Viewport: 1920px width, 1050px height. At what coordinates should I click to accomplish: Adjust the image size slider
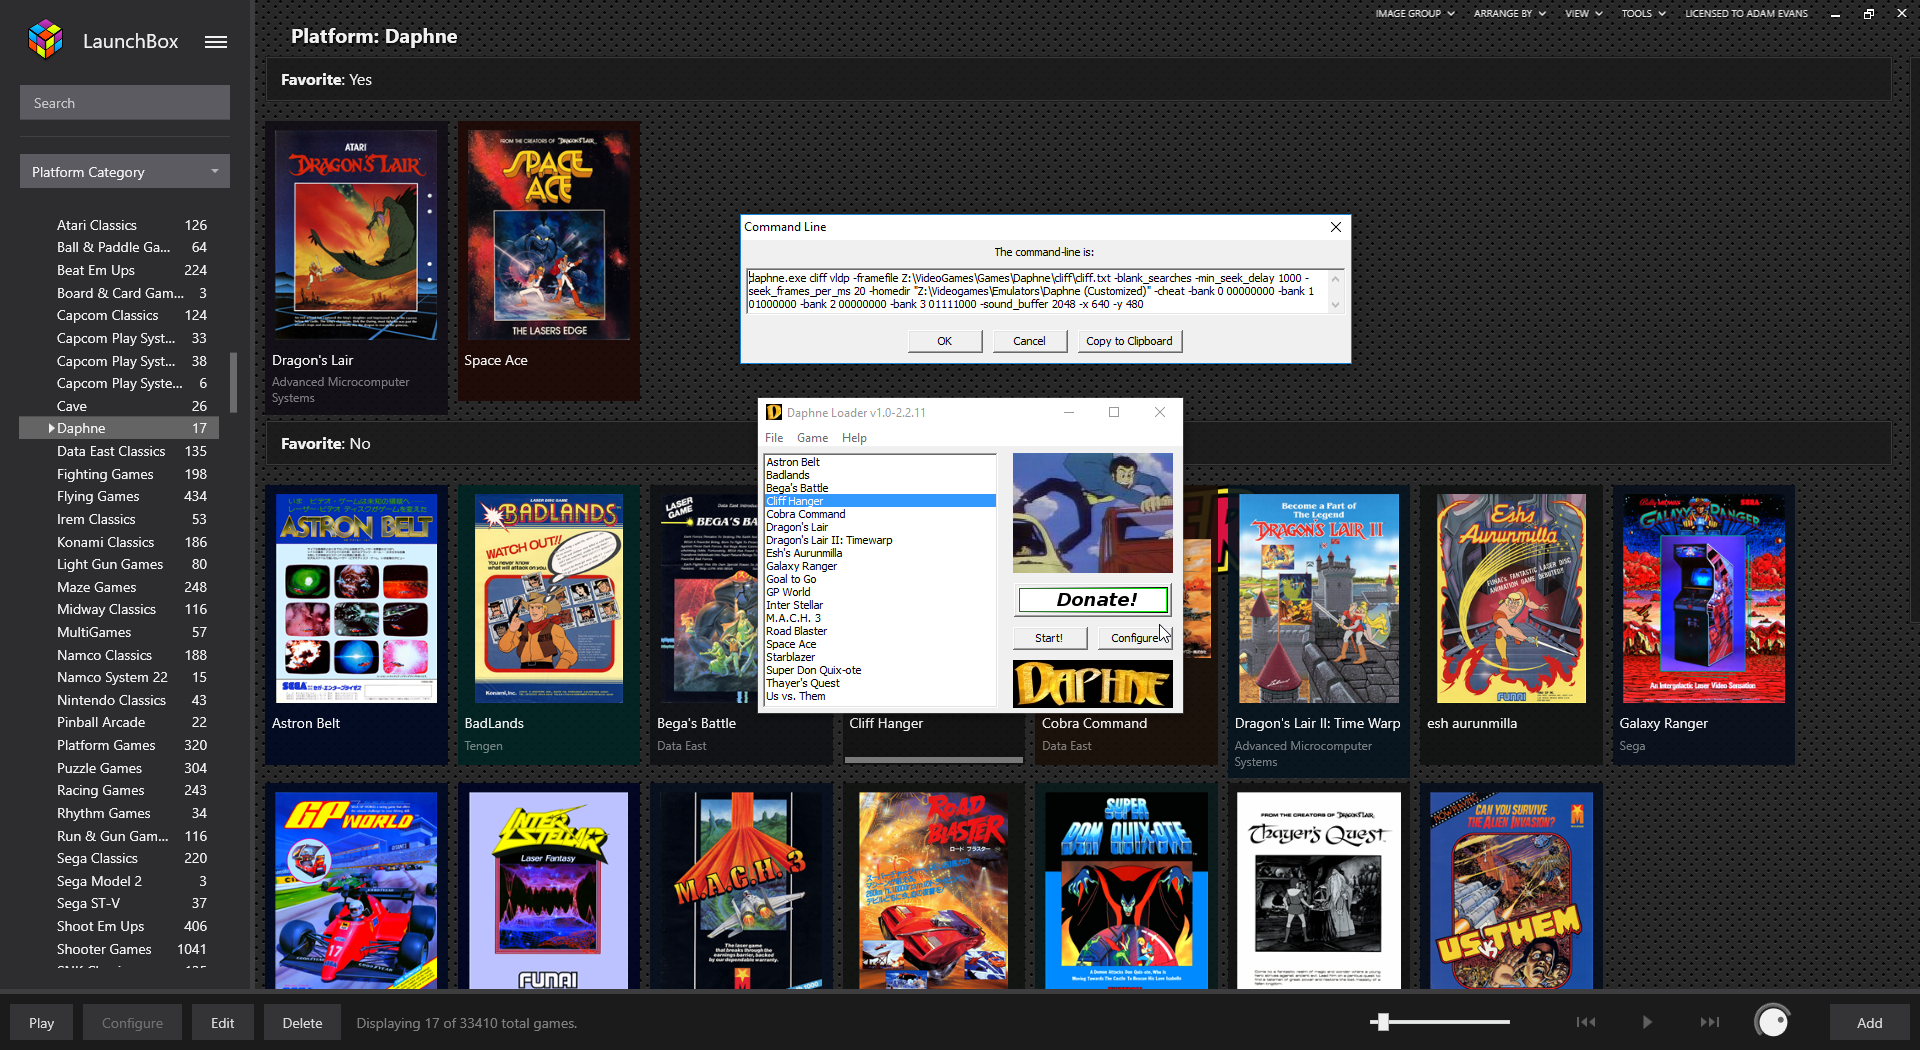tap(1382, 1021)
